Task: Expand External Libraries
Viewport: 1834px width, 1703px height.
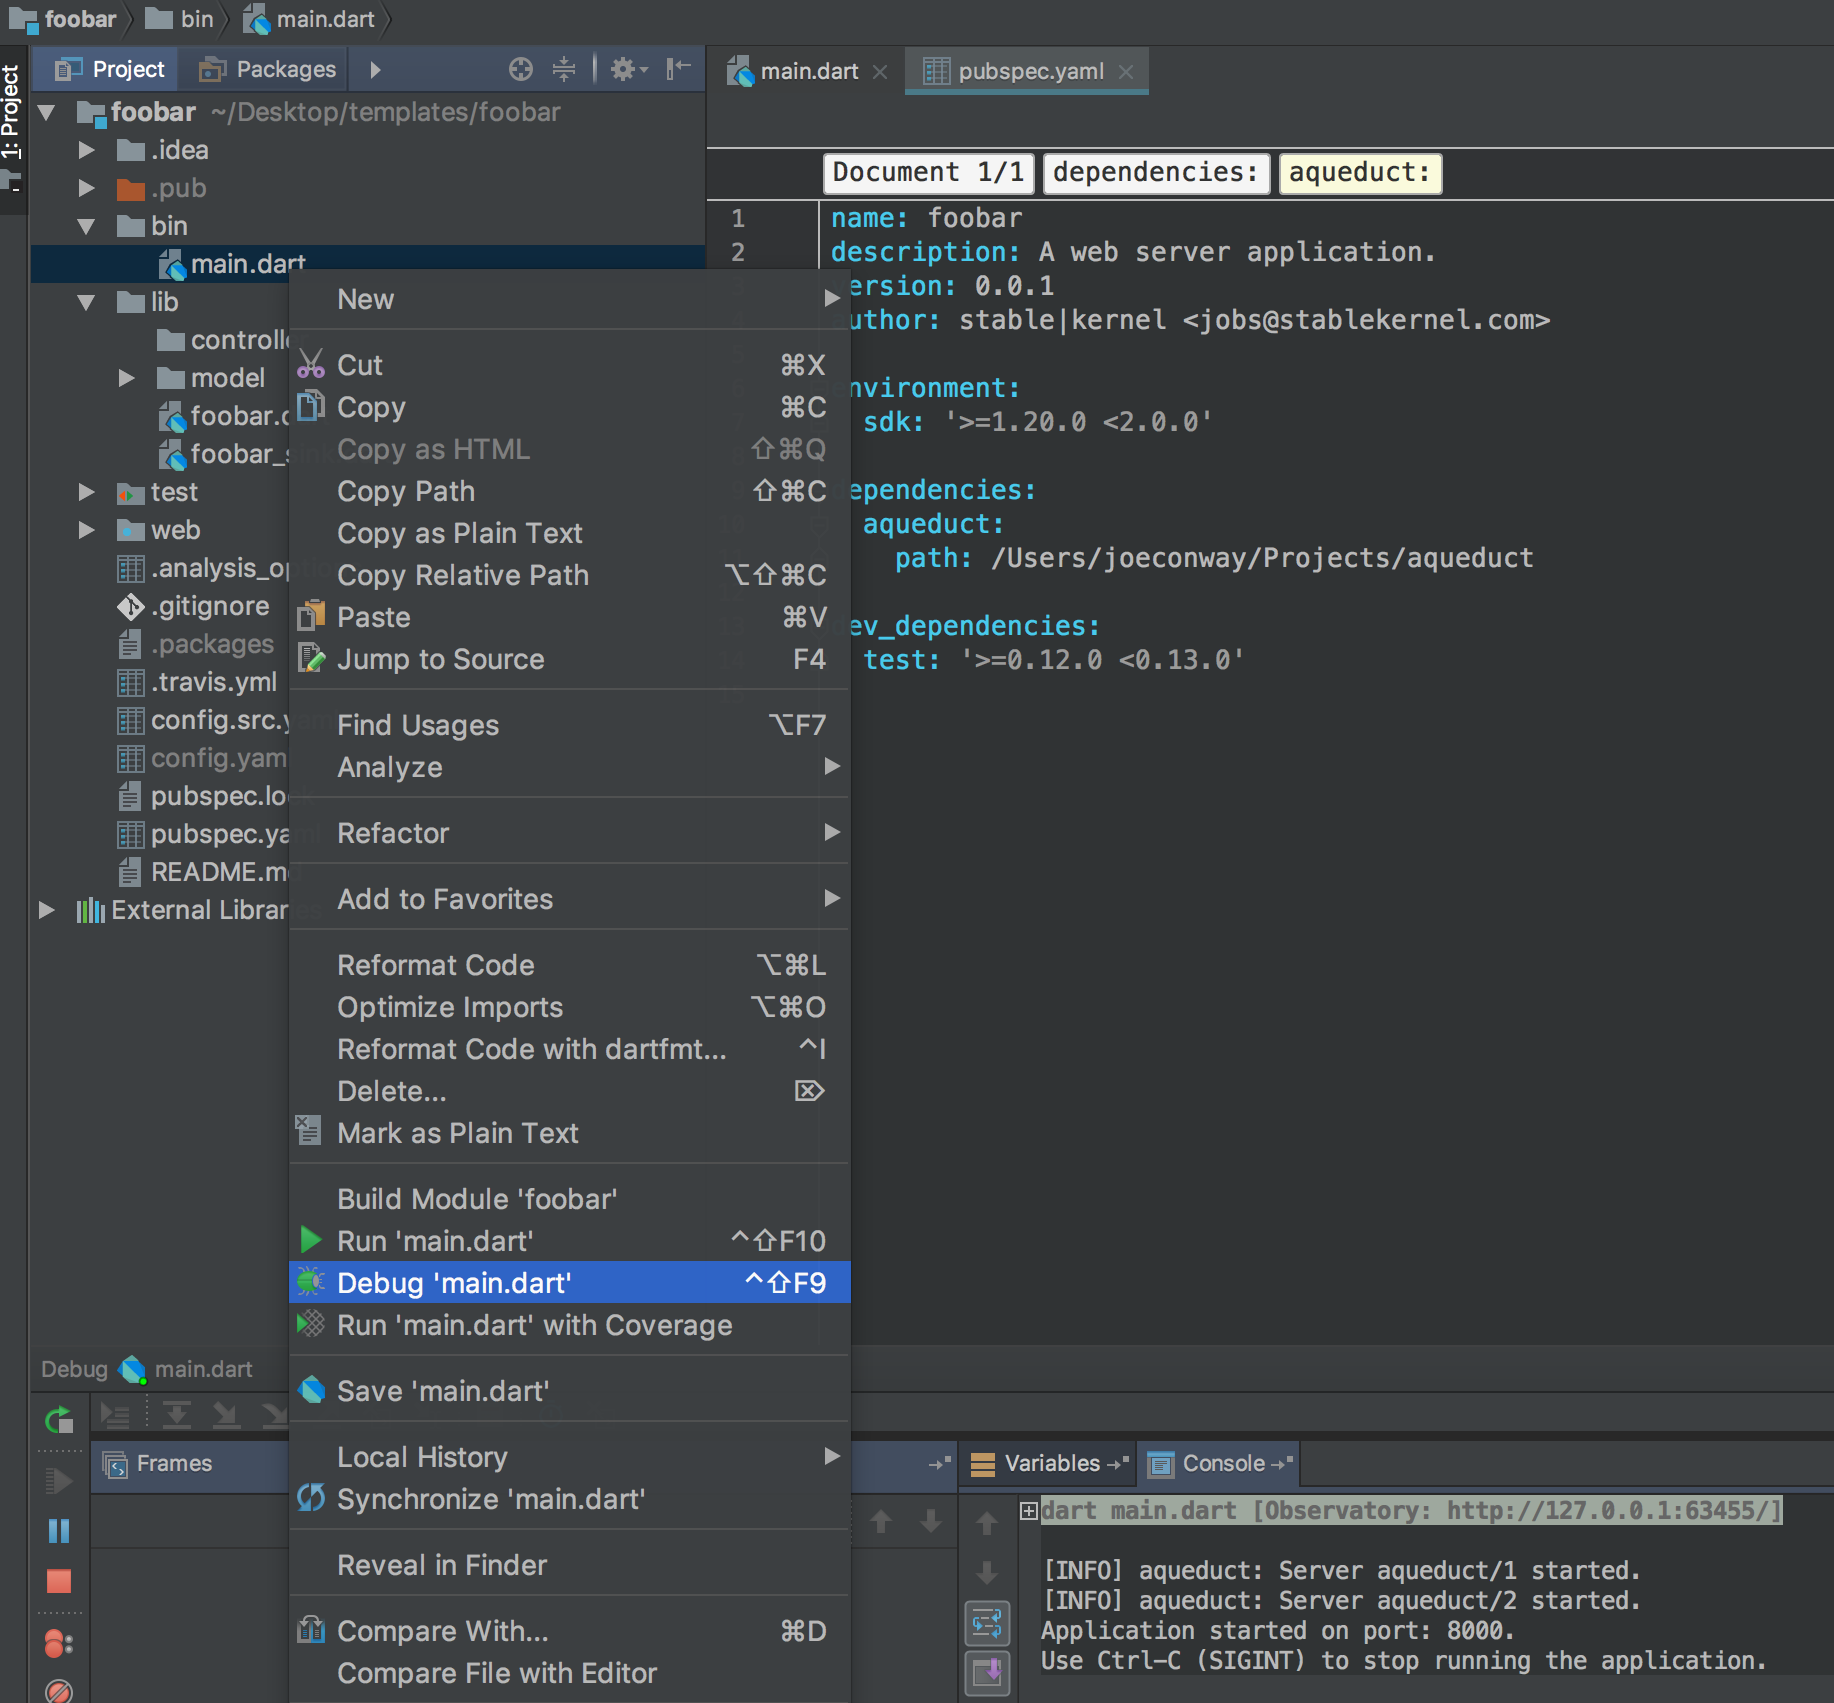Action: [46, 910]
